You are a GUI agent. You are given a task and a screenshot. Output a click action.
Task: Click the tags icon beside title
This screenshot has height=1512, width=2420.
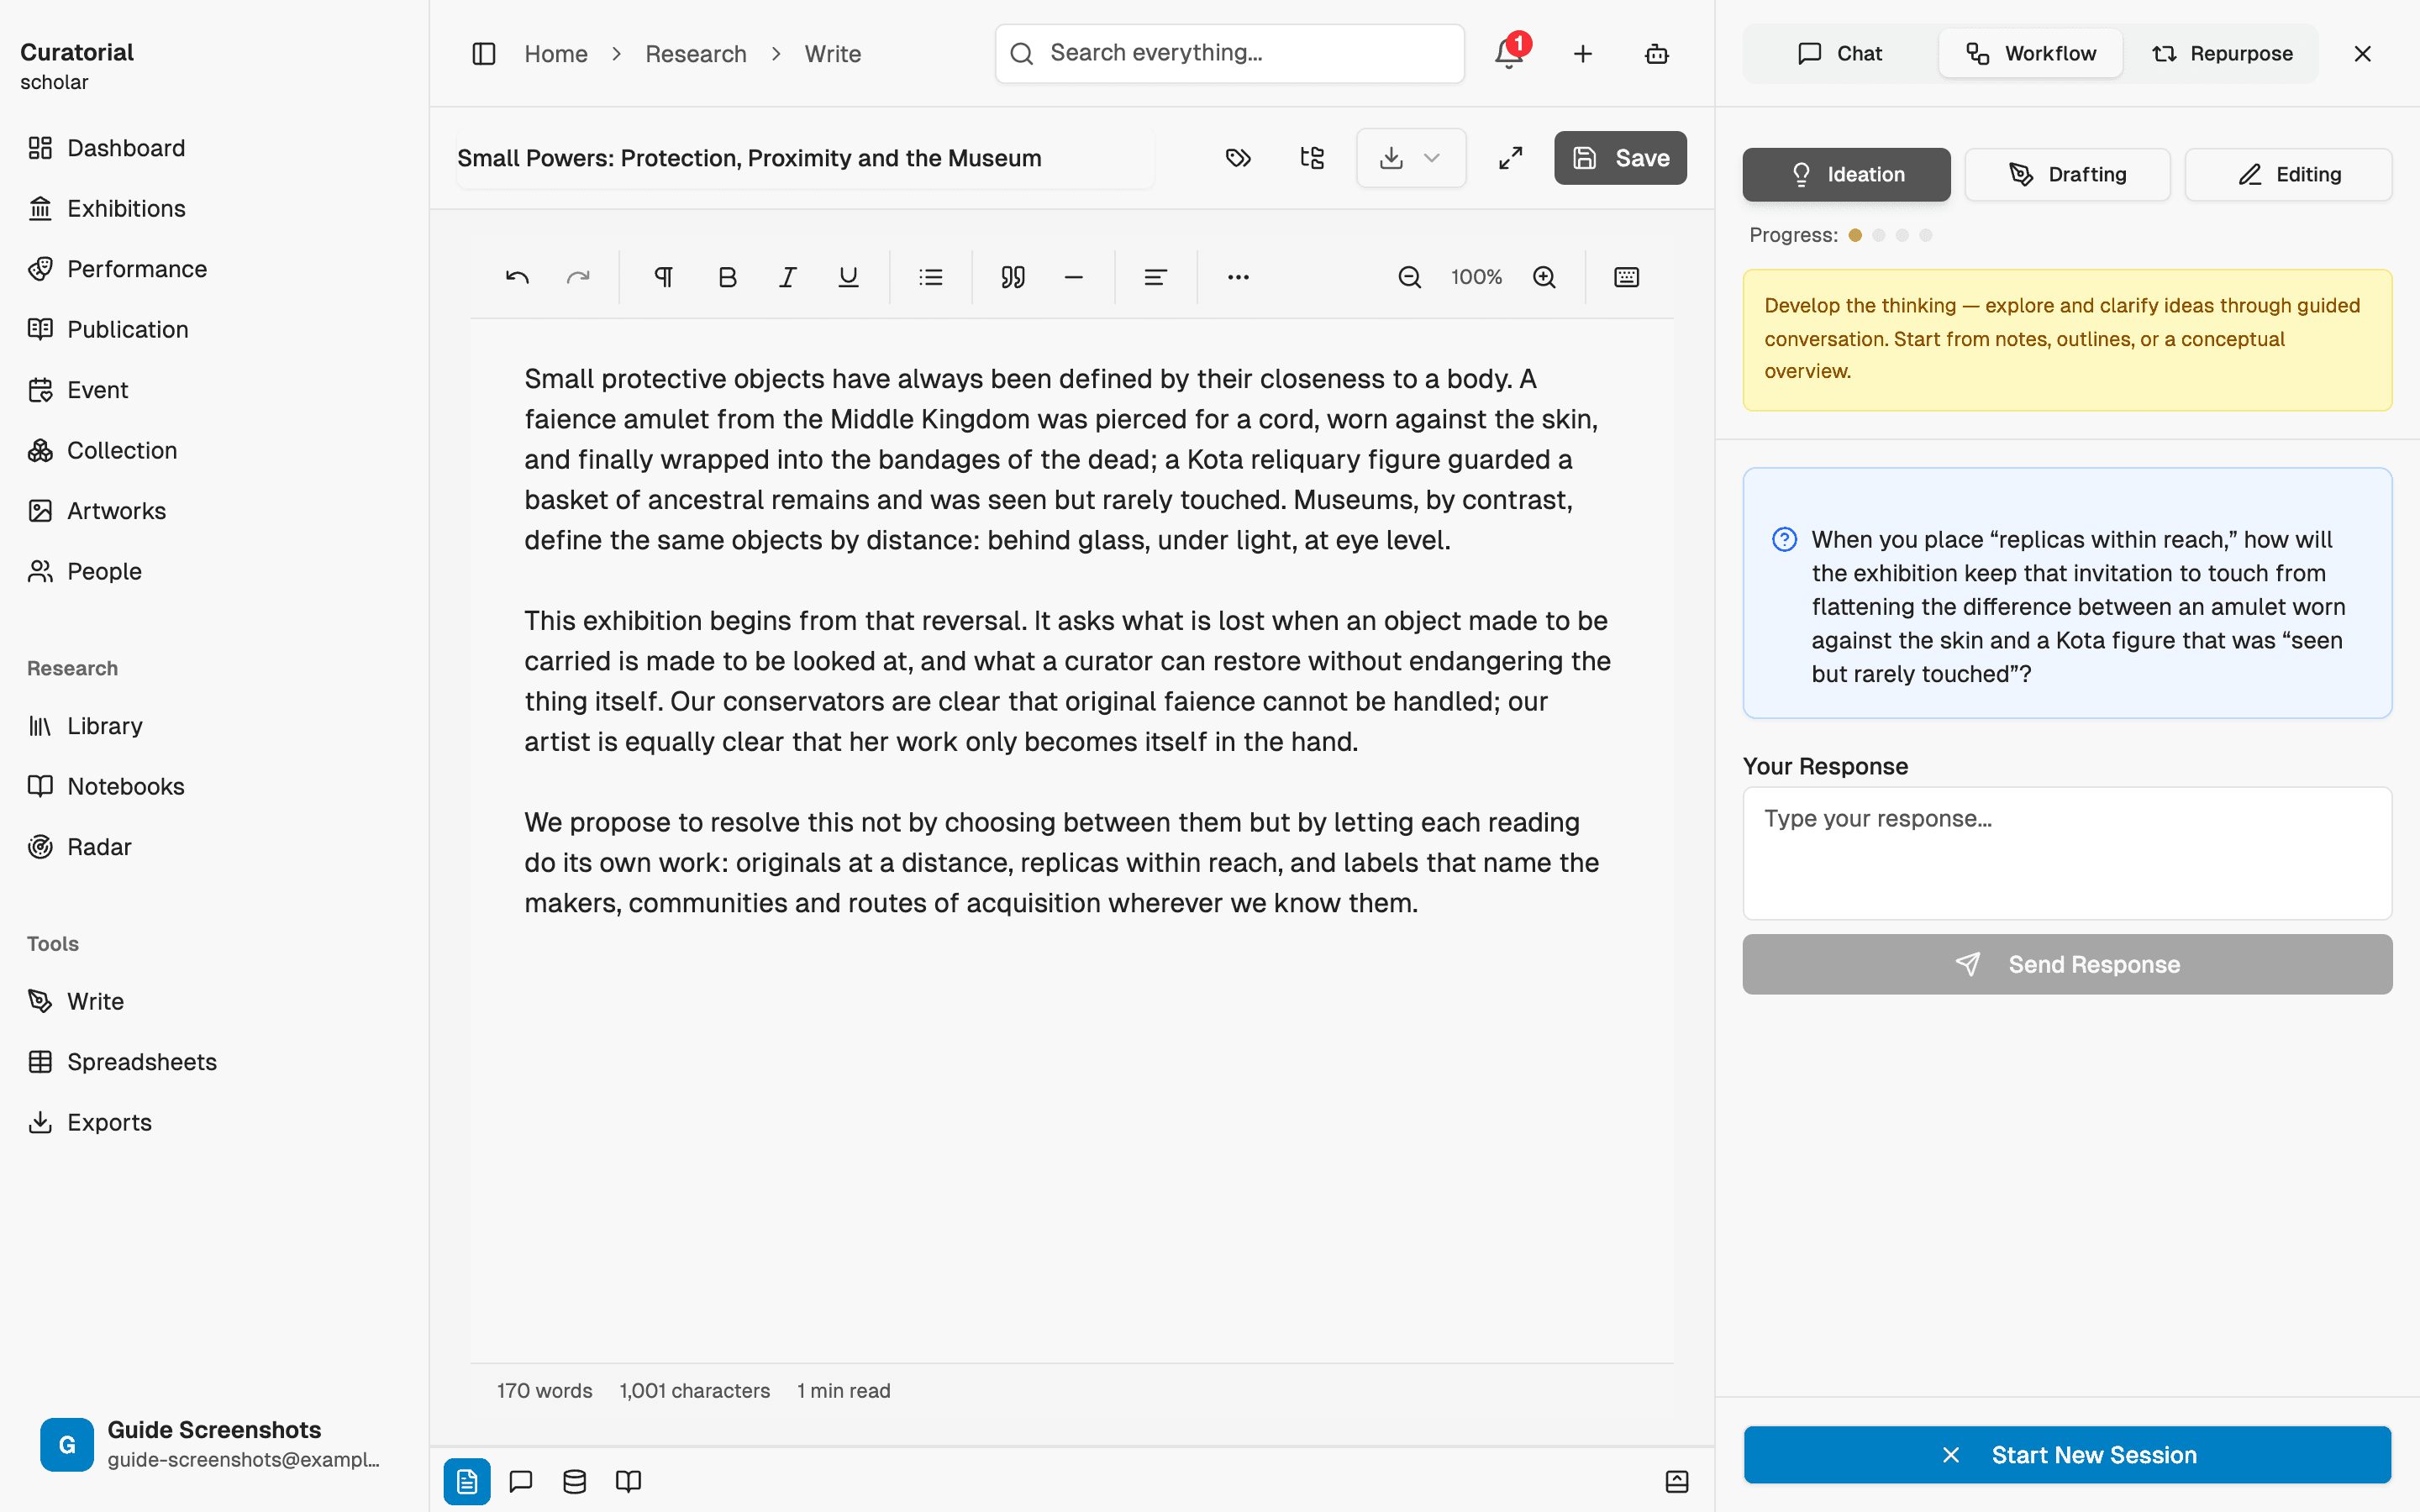click(1238, 158)
